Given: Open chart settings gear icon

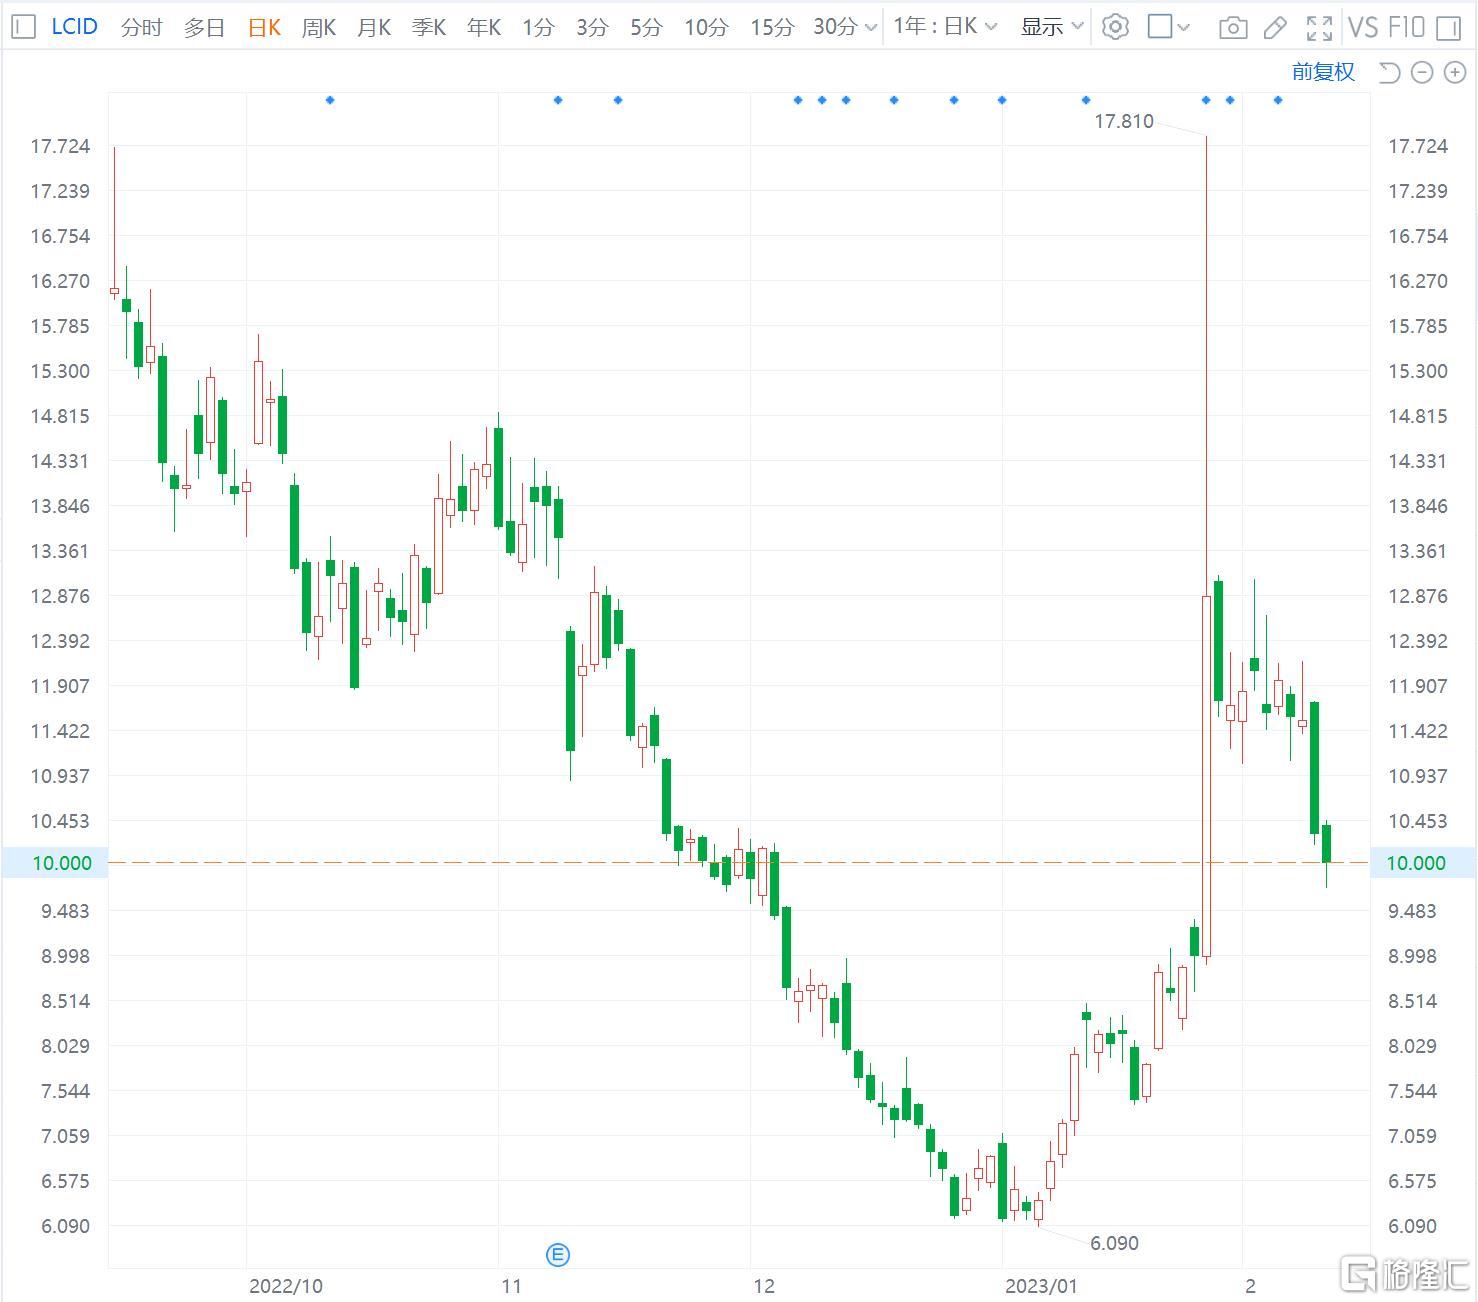Looking at the screenshot, I should pyautogui.click(x=1115, y=27).
